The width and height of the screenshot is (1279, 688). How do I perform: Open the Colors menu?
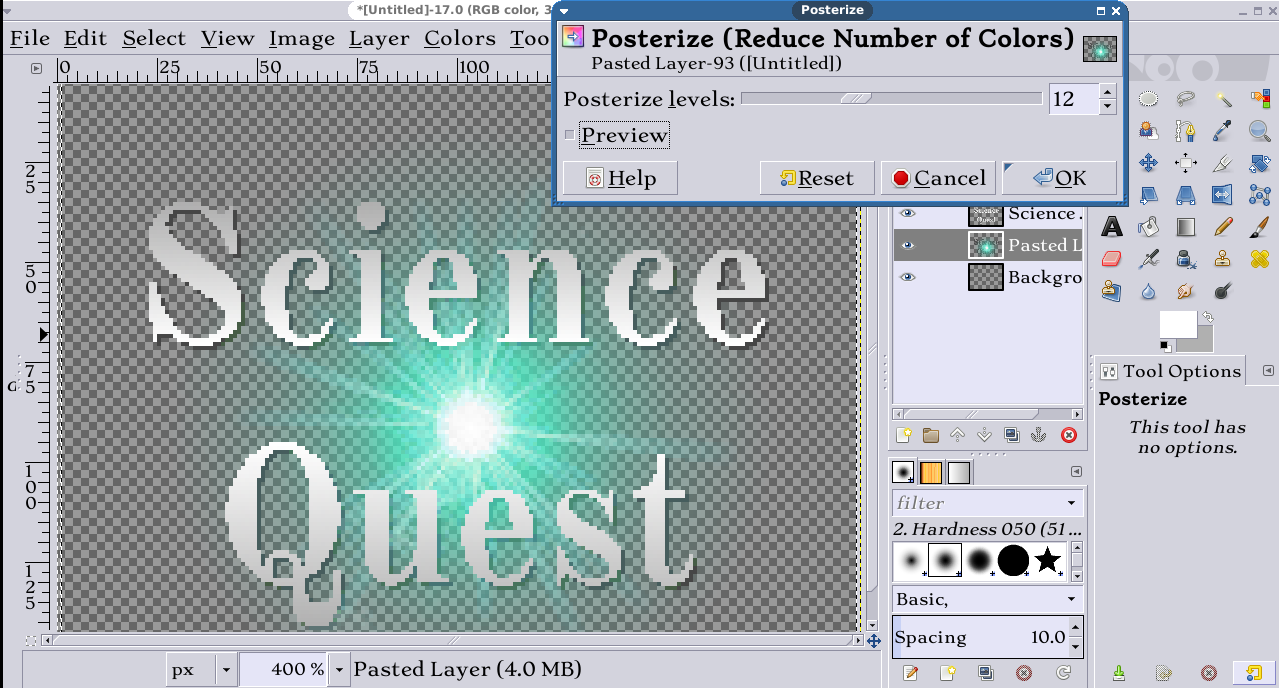tap(459, 38)
